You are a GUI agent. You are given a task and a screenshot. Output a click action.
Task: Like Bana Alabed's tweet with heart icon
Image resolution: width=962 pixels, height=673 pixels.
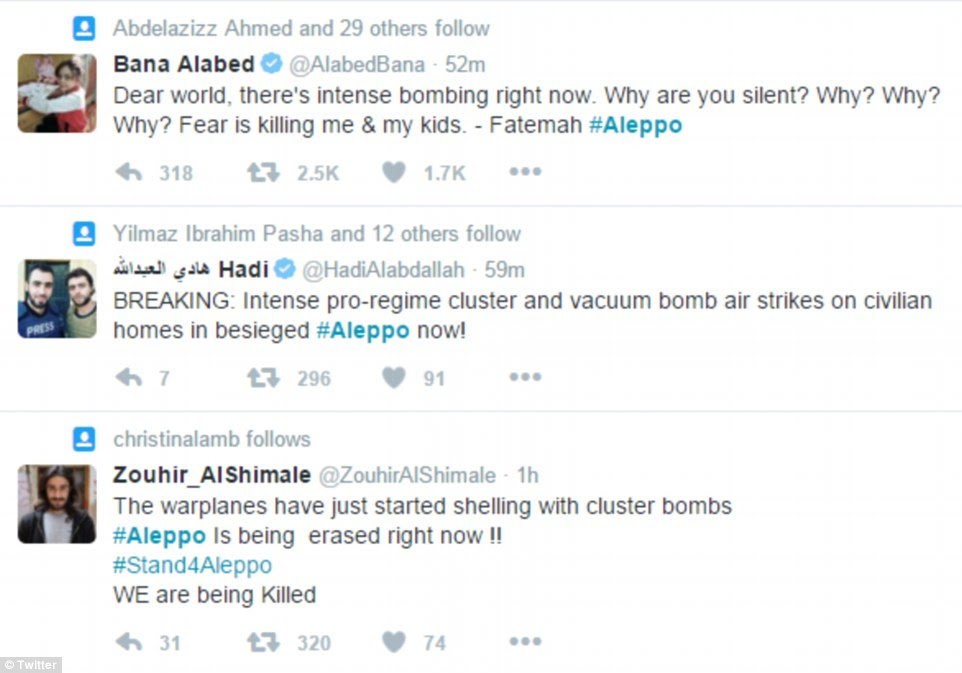[x=394, y=172]
